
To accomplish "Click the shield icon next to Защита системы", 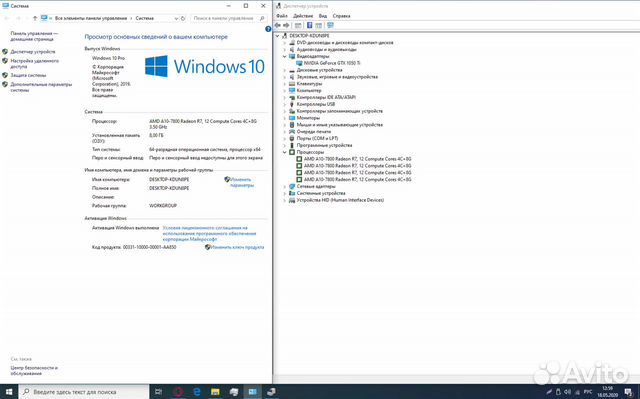I will tap(5, 75).
